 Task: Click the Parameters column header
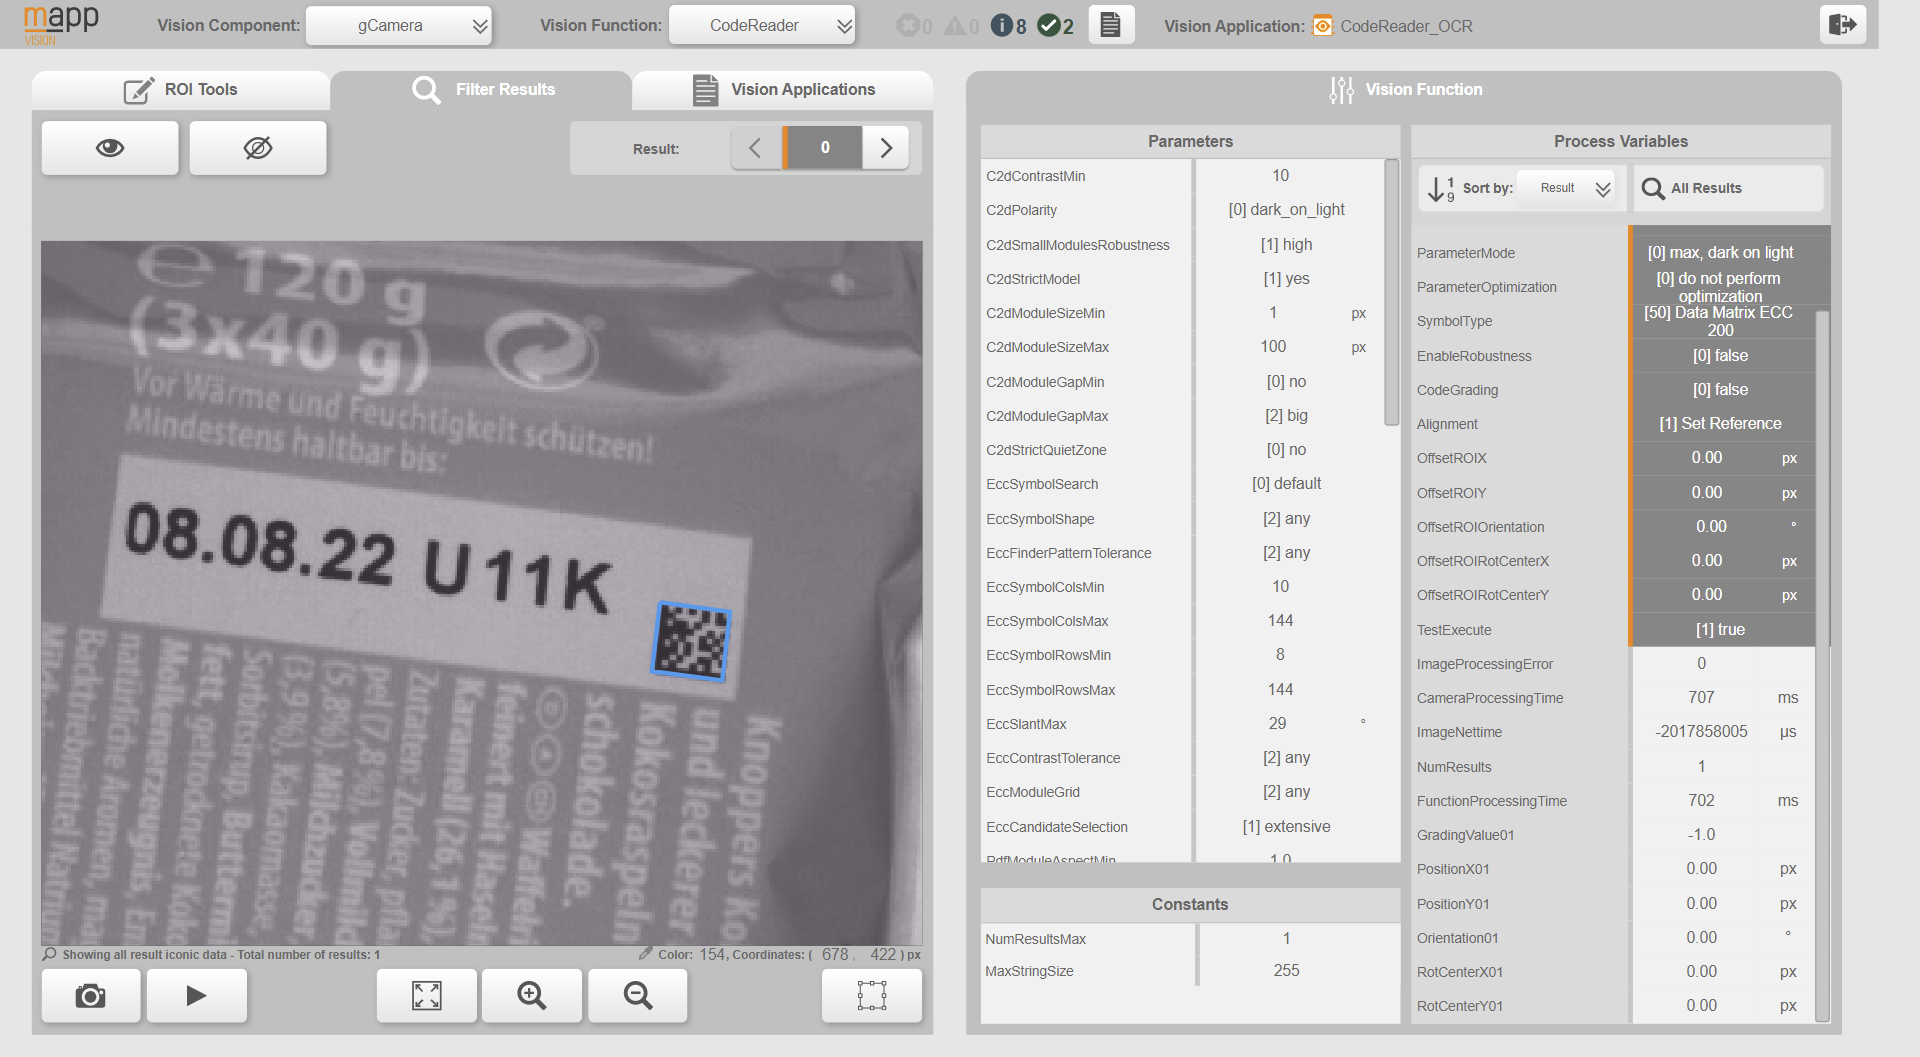pyautogui.click(x=1190, y=141)
